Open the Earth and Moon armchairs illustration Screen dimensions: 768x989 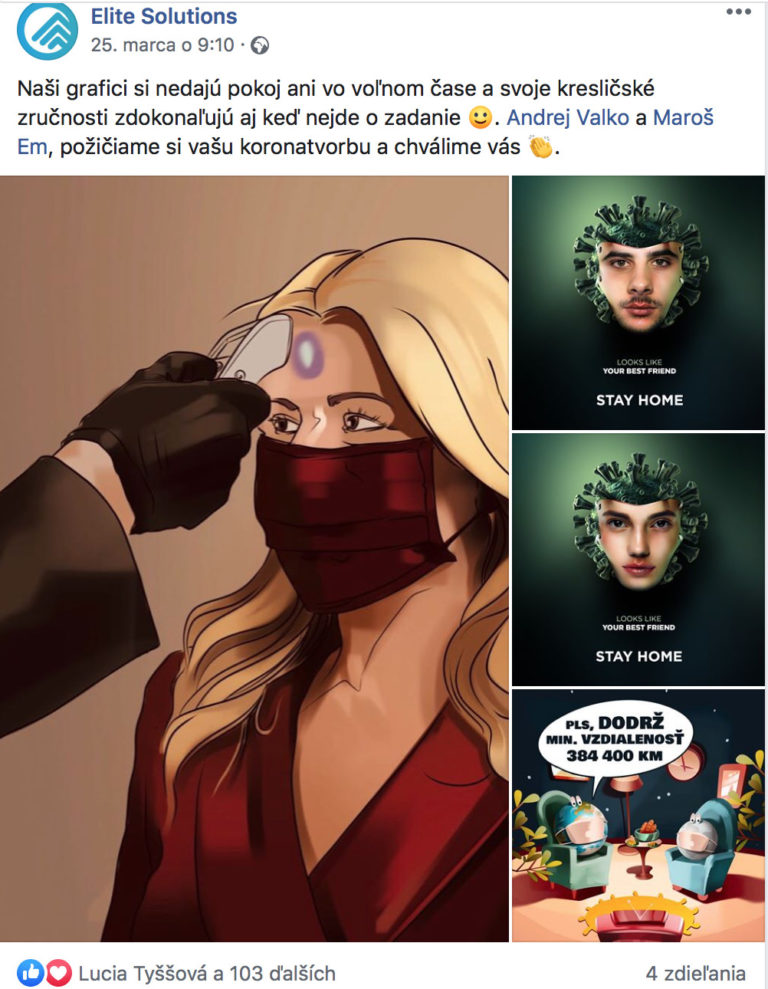tap(638, 815)
